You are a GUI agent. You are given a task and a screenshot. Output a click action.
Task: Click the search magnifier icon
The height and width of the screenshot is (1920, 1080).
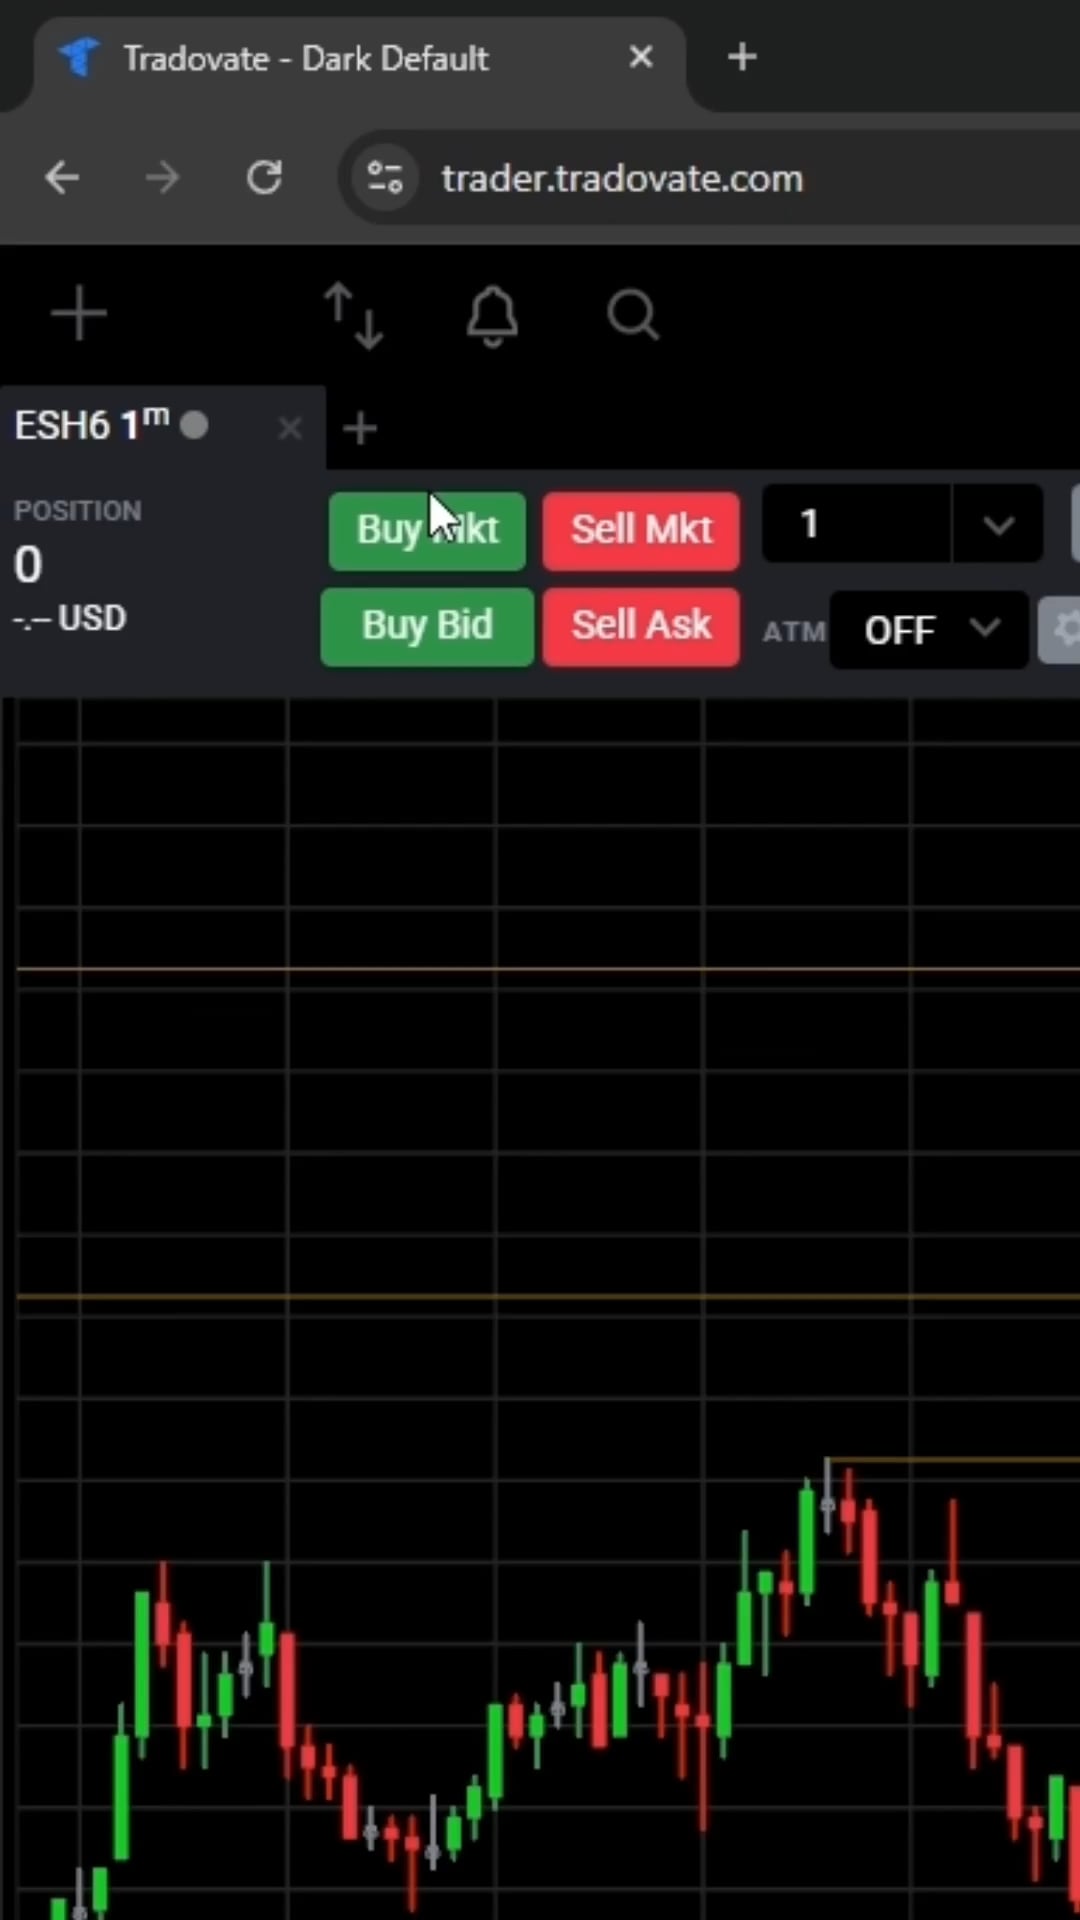click(x=632, y=316)
